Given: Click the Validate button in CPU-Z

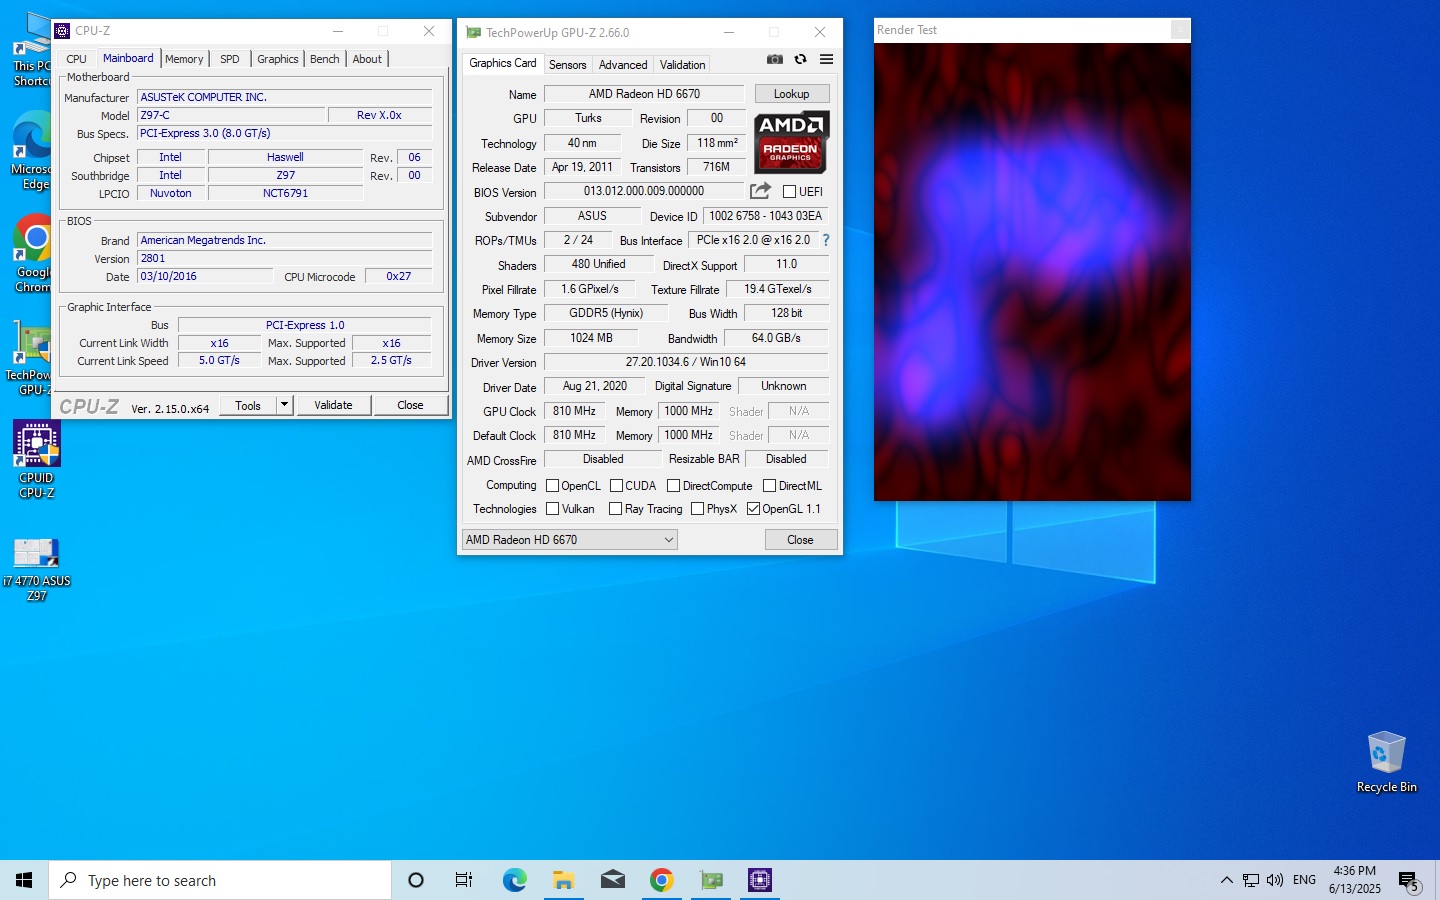Looking at the screenshot, I should pos(333,405).
